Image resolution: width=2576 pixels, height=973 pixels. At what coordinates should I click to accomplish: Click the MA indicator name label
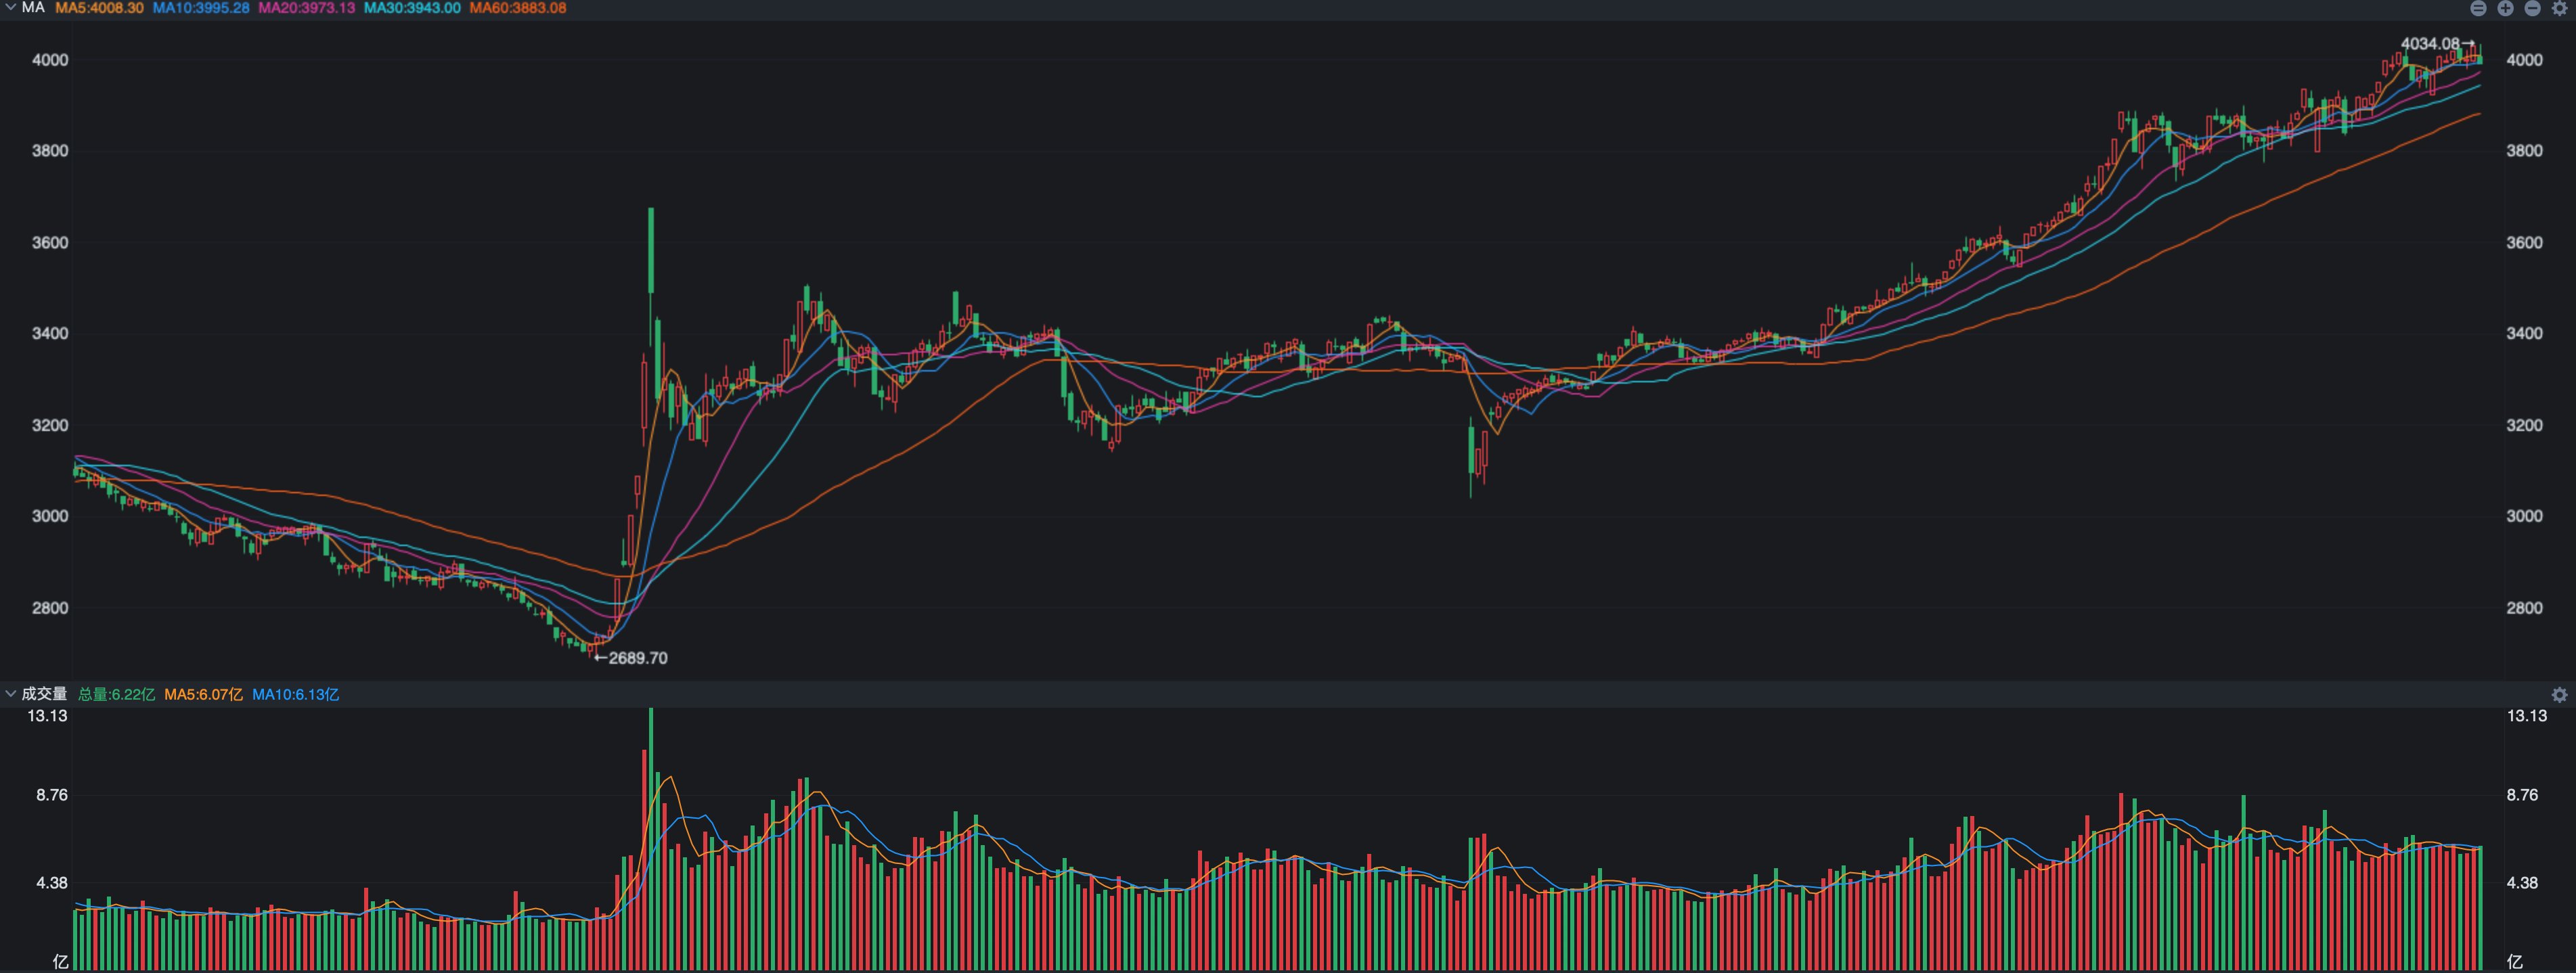(33, 7)
